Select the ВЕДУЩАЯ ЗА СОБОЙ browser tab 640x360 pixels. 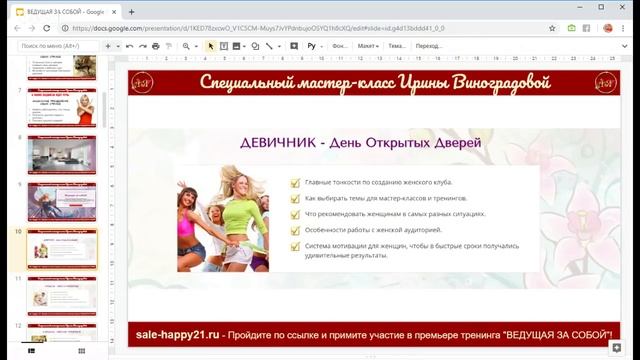65,12
